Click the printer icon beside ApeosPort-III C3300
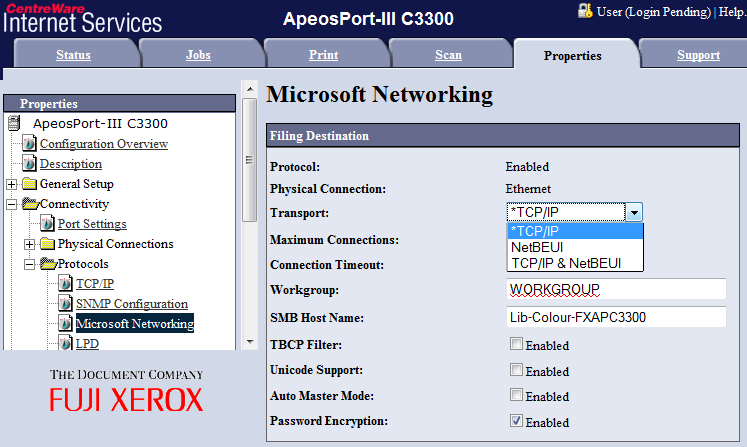Image resolution: width=747 pixels, height=447 pixels. click(14, 123)
